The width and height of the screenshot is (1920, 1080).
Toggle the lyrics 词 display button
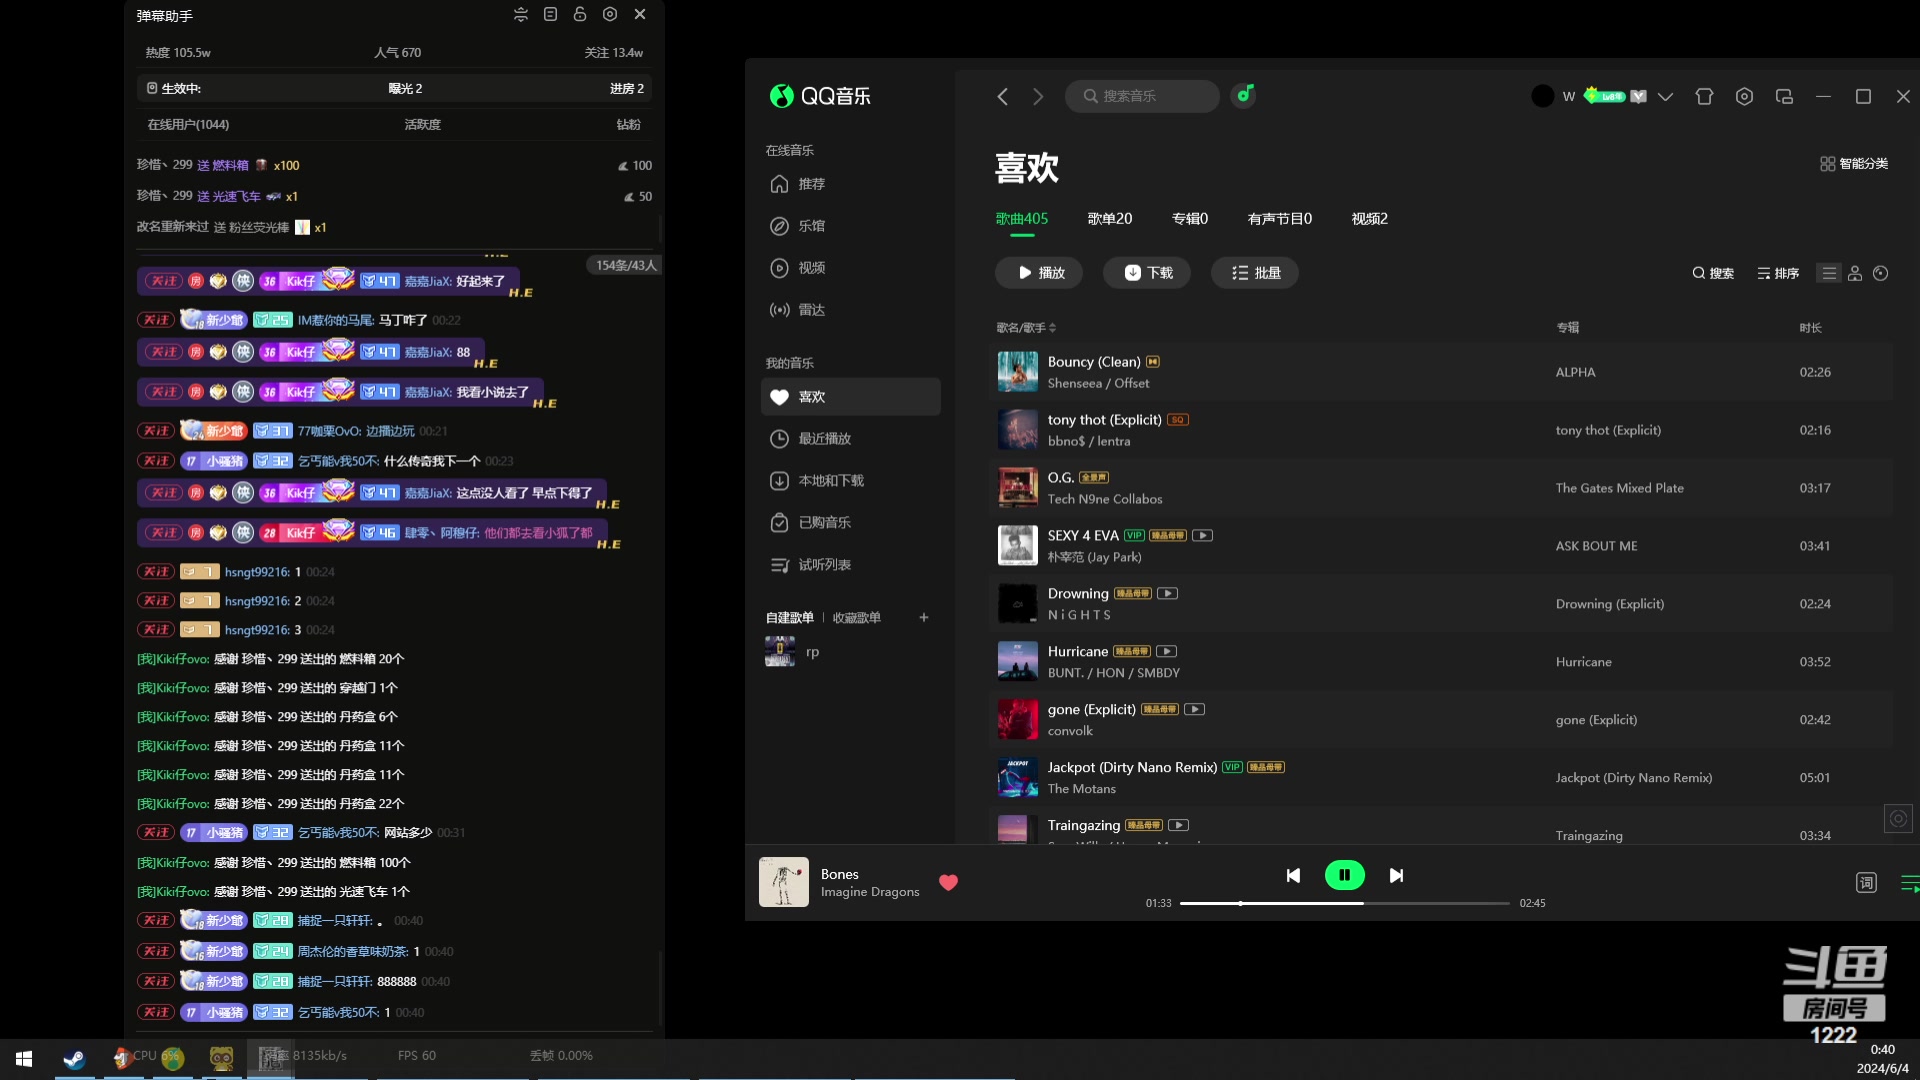tap(1866, 883)
